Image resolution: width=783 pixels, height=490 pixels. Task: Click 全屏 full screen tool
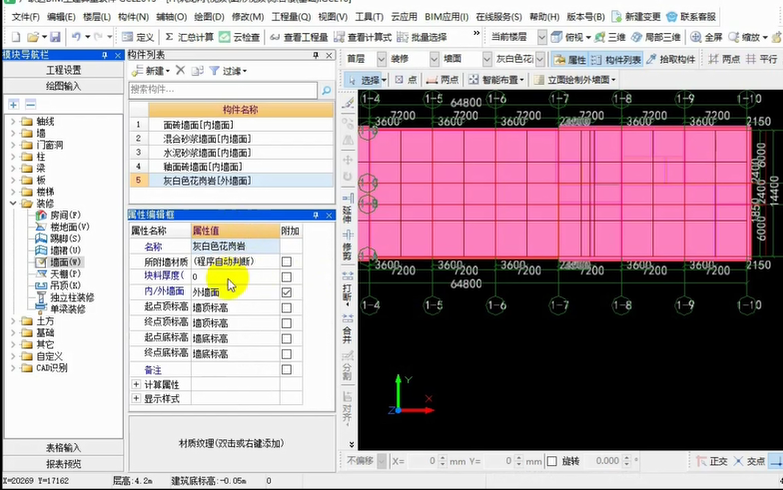(707, 37)
